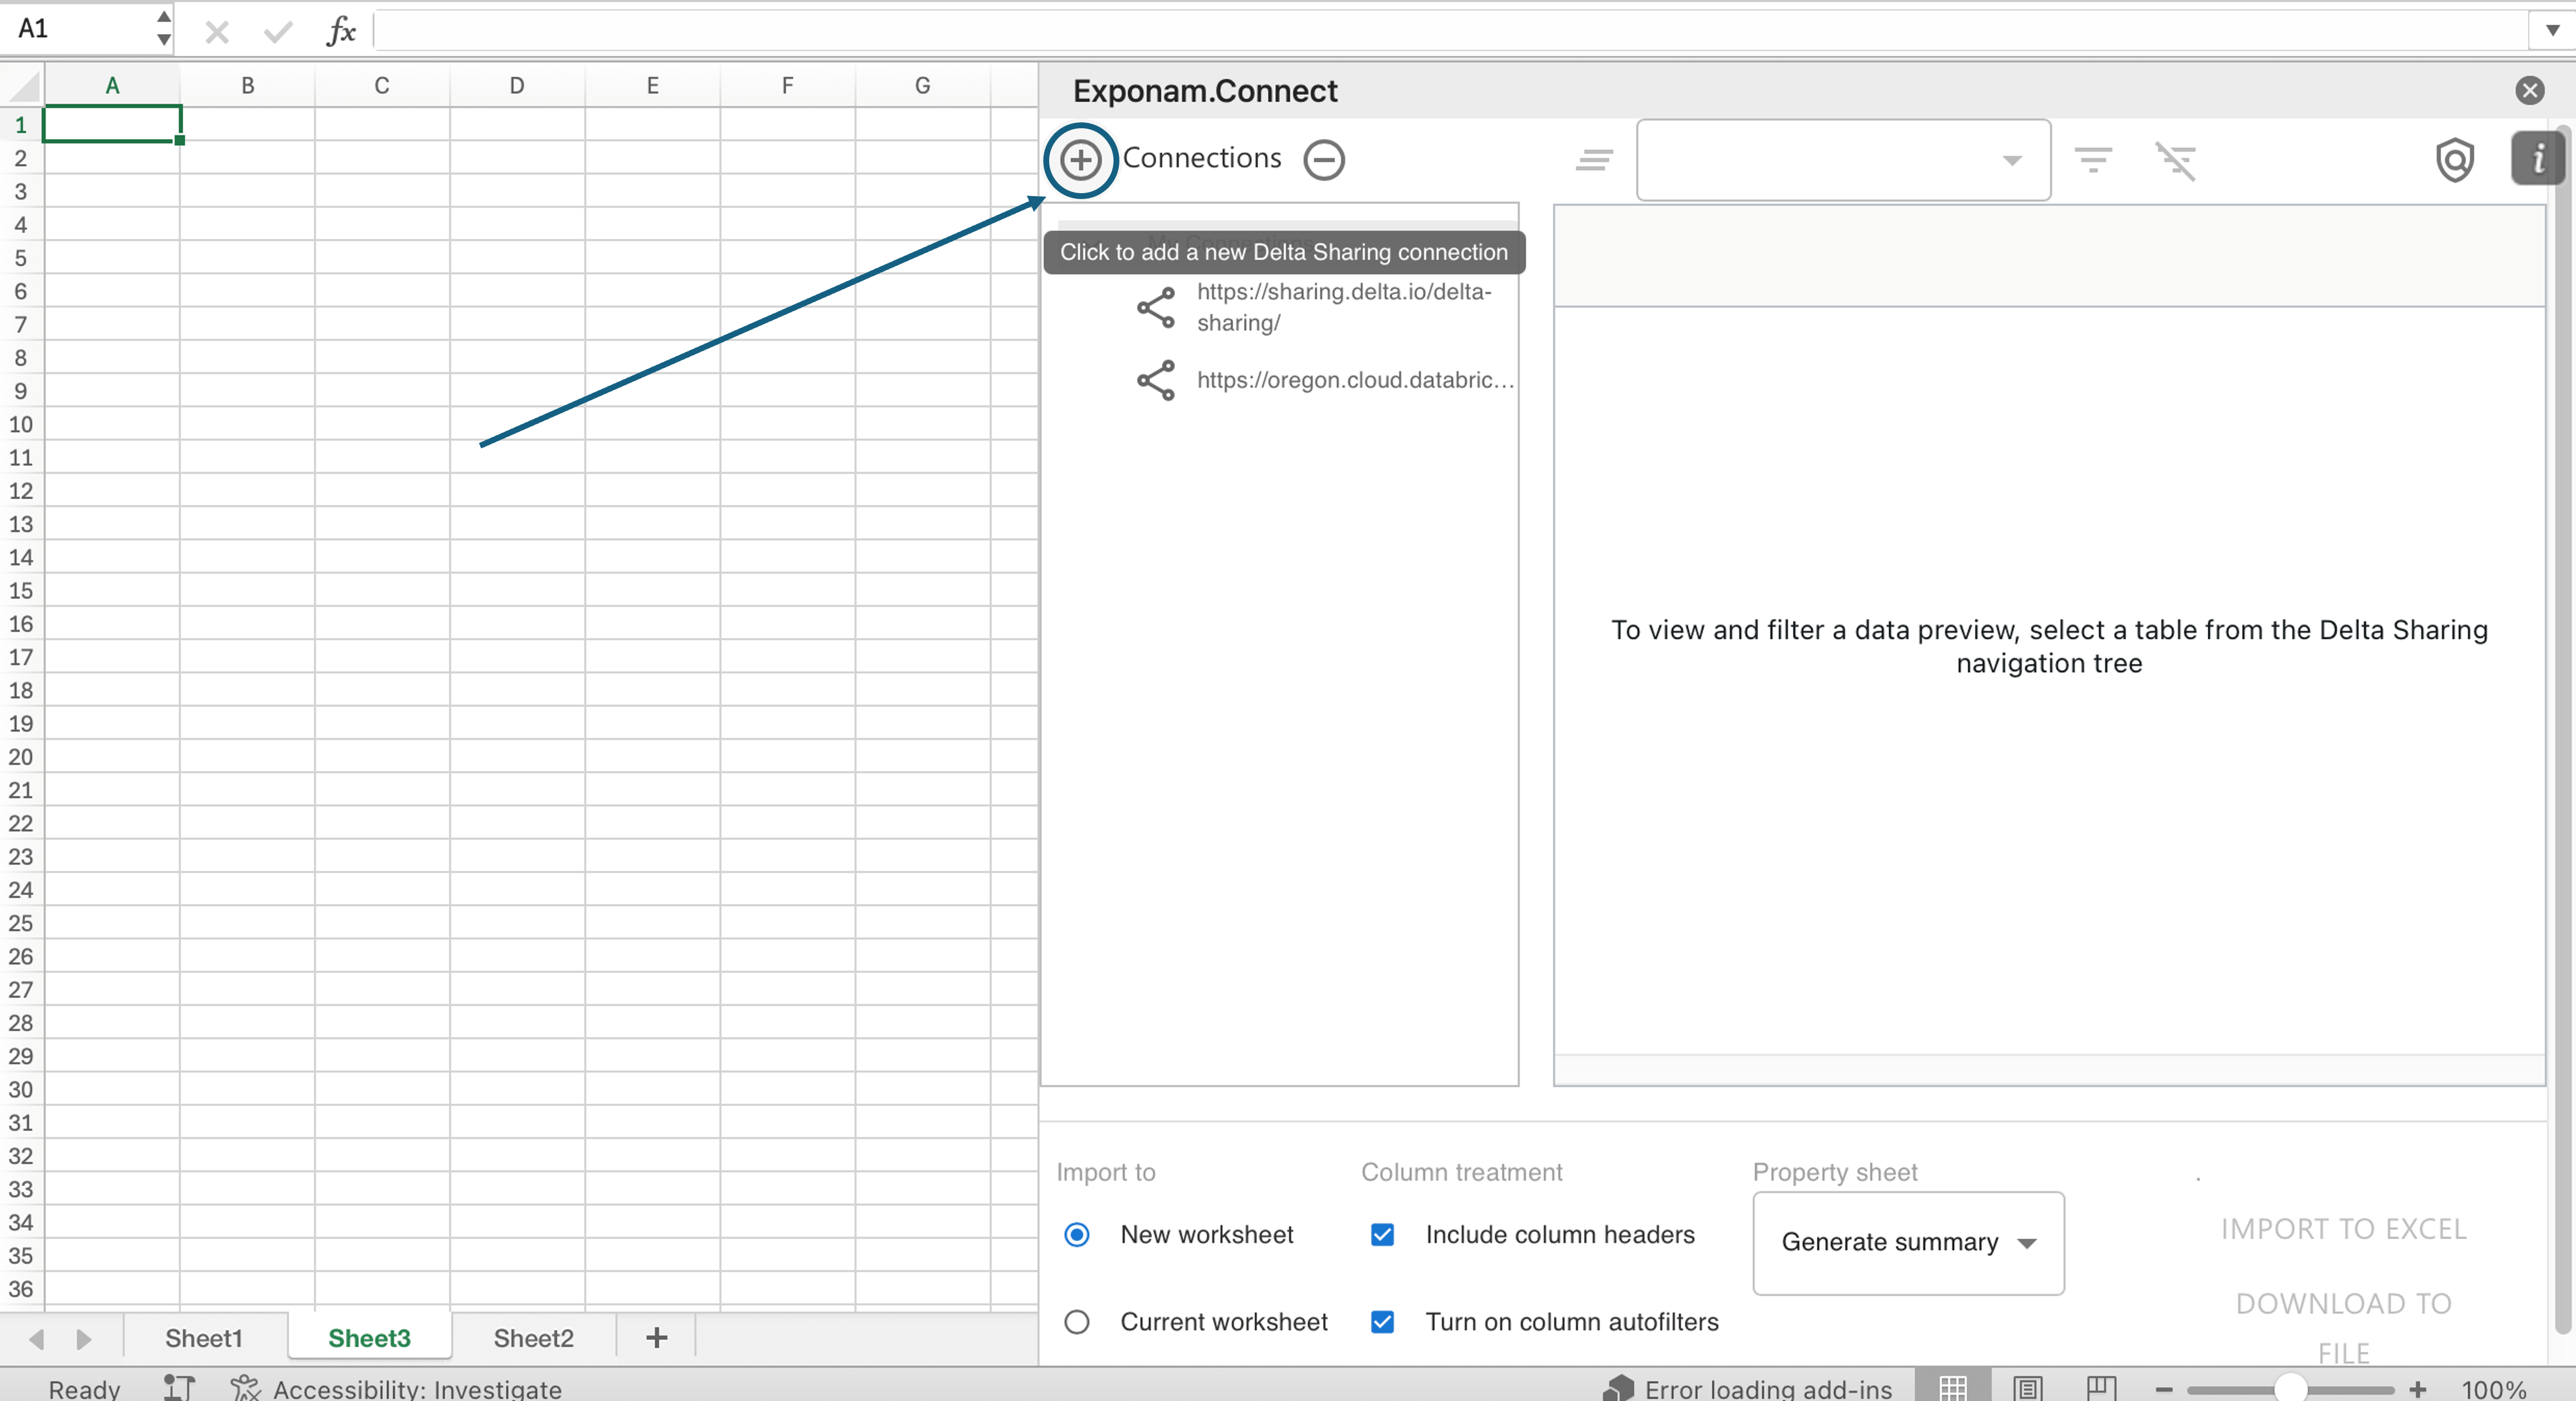Select row 10 header
The image size is (2576, 1401).
point(21,424)
